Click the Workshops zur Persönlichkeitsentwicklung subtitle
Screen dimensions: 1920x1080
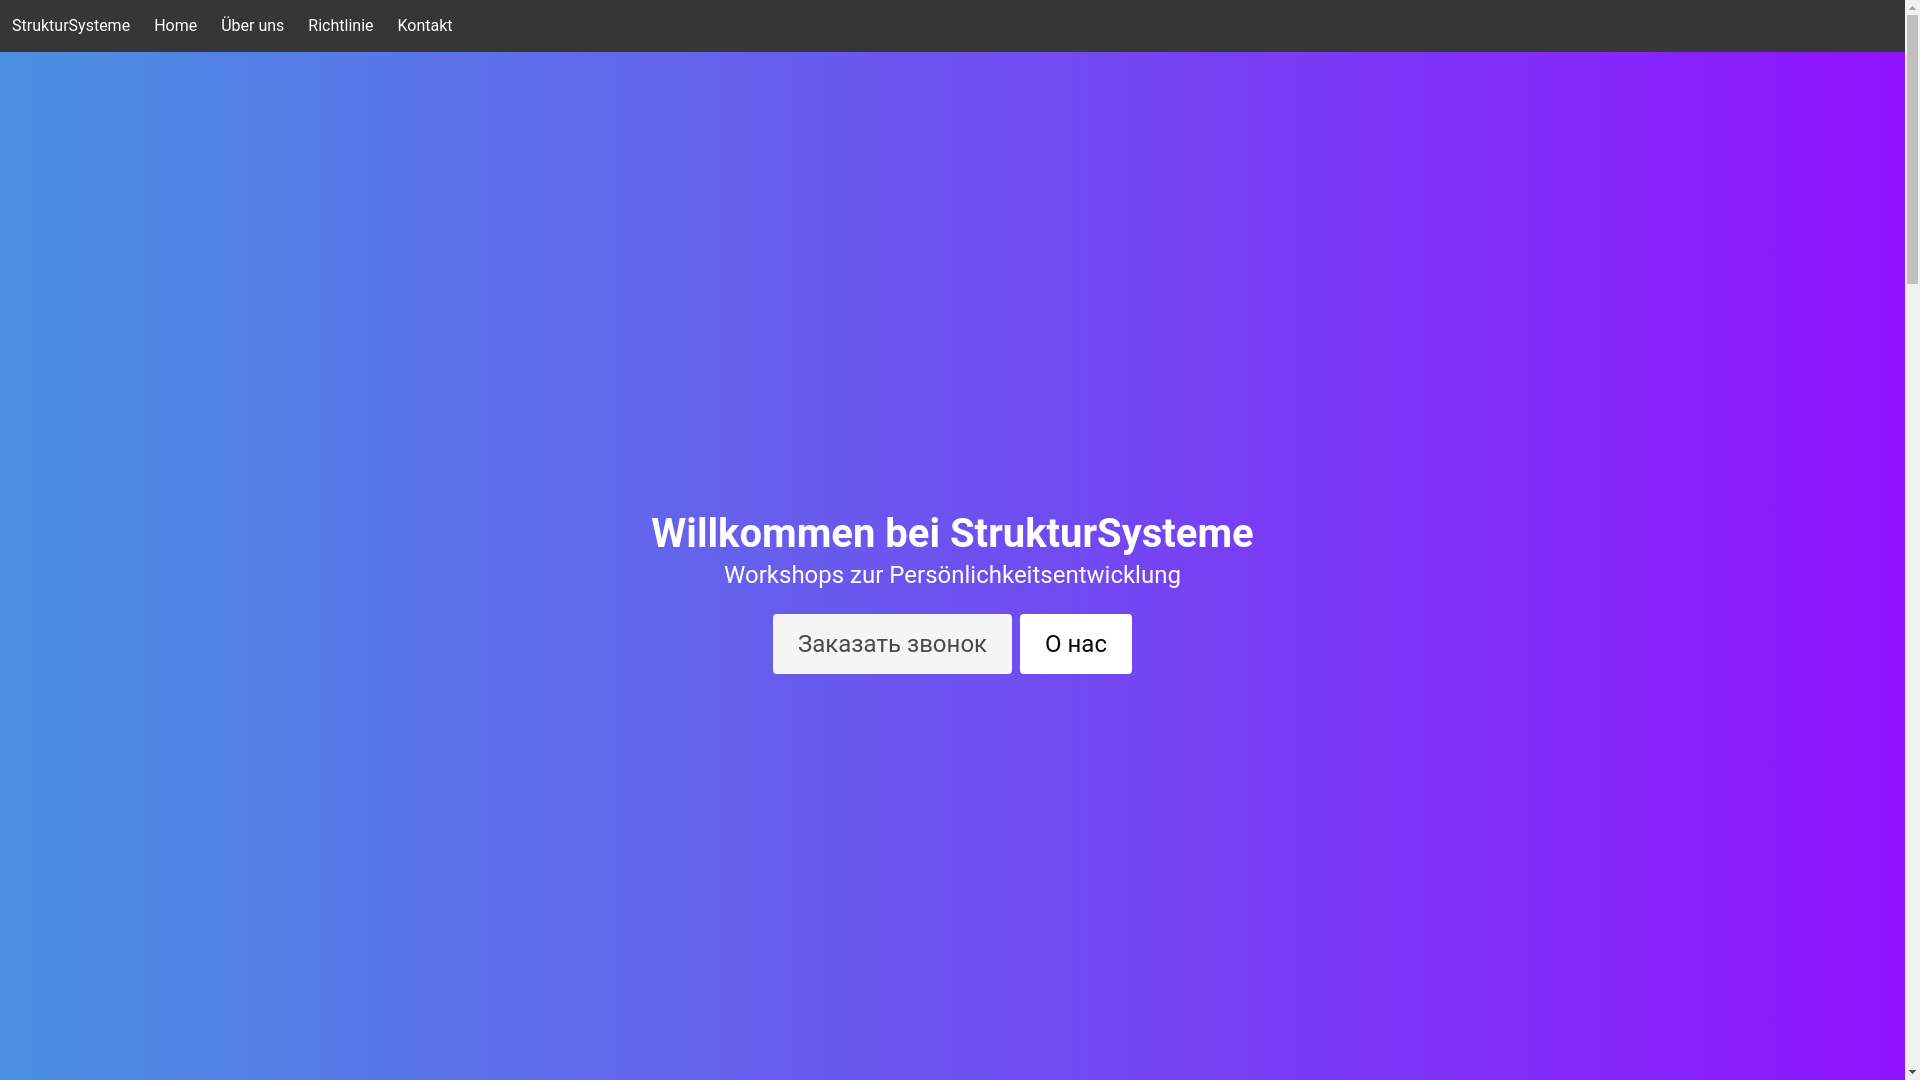pyautogui.click(x=952, y=575)
